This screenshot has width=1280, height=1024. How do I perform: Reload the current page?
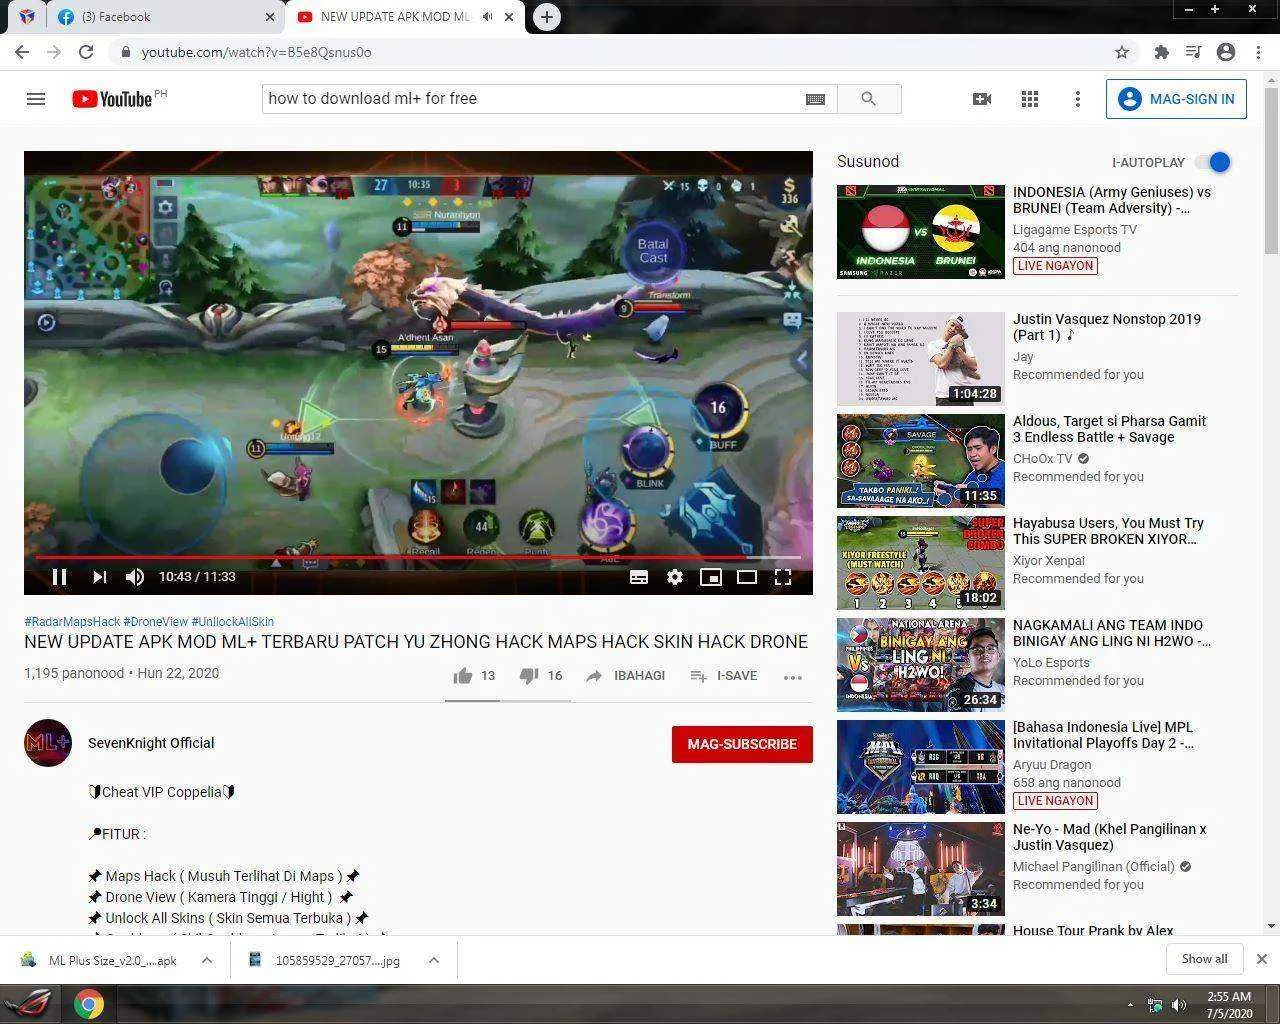[x=86, y=52]
